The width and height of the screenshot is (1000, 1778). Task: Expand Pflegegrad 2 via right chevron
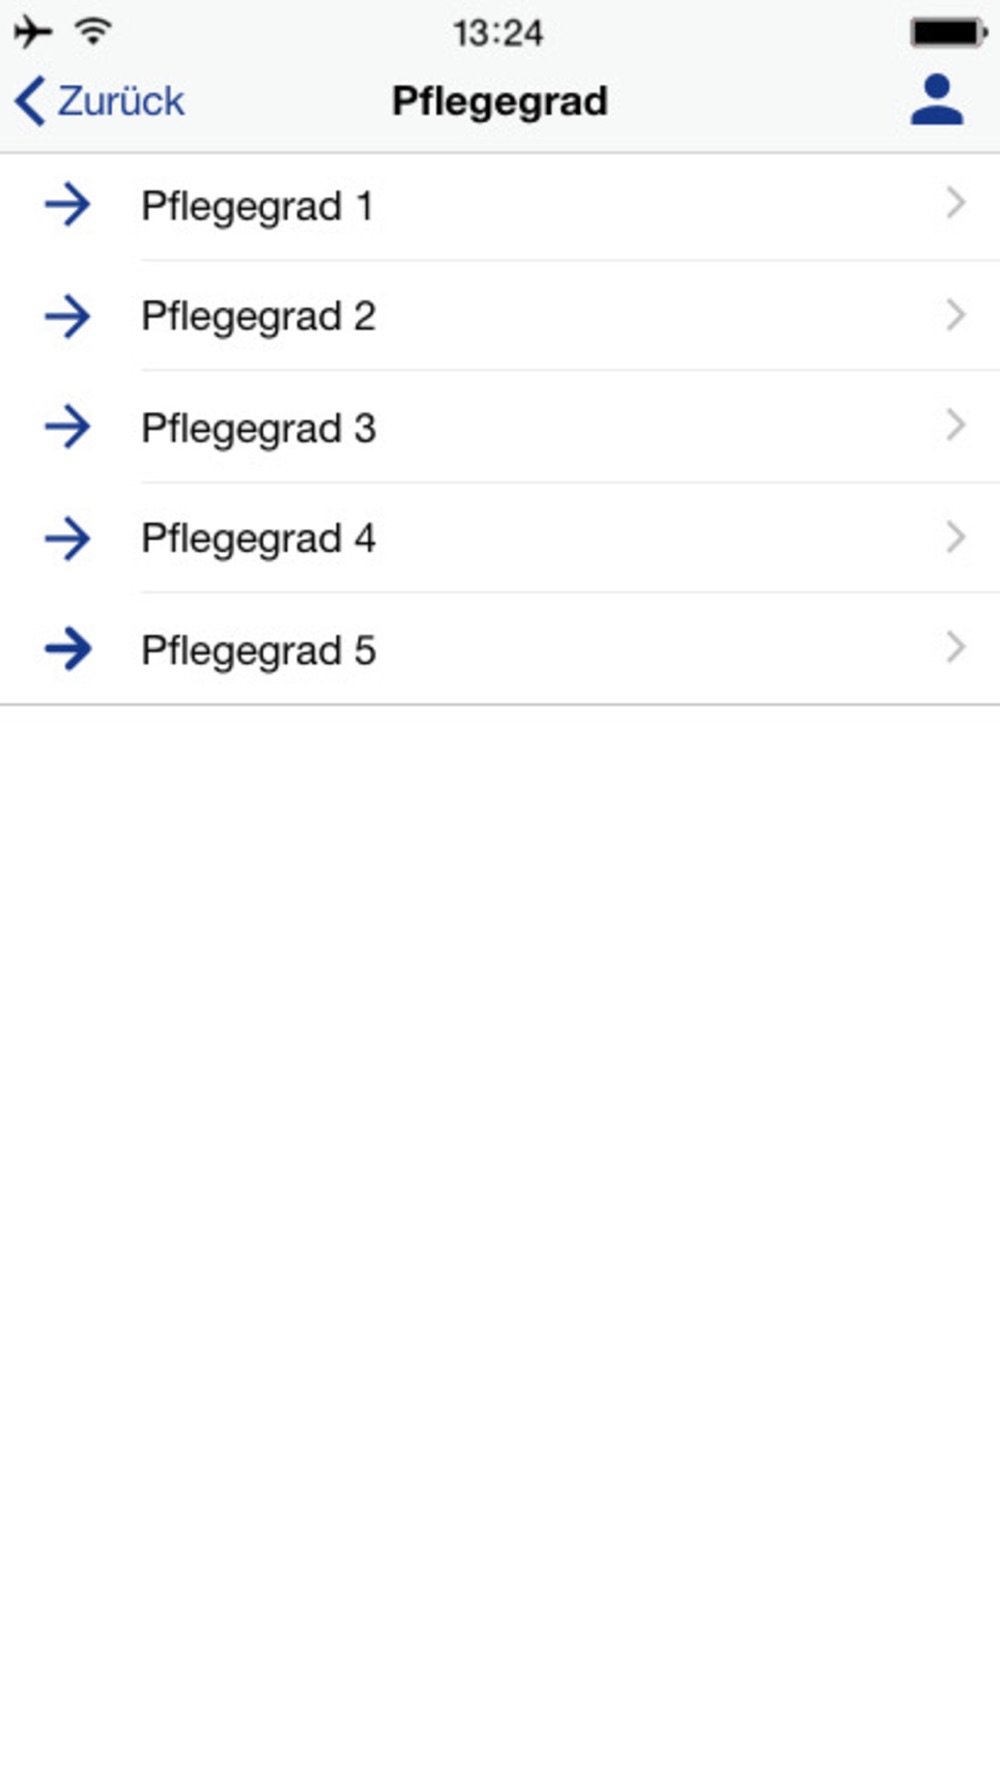click(955, 315)
